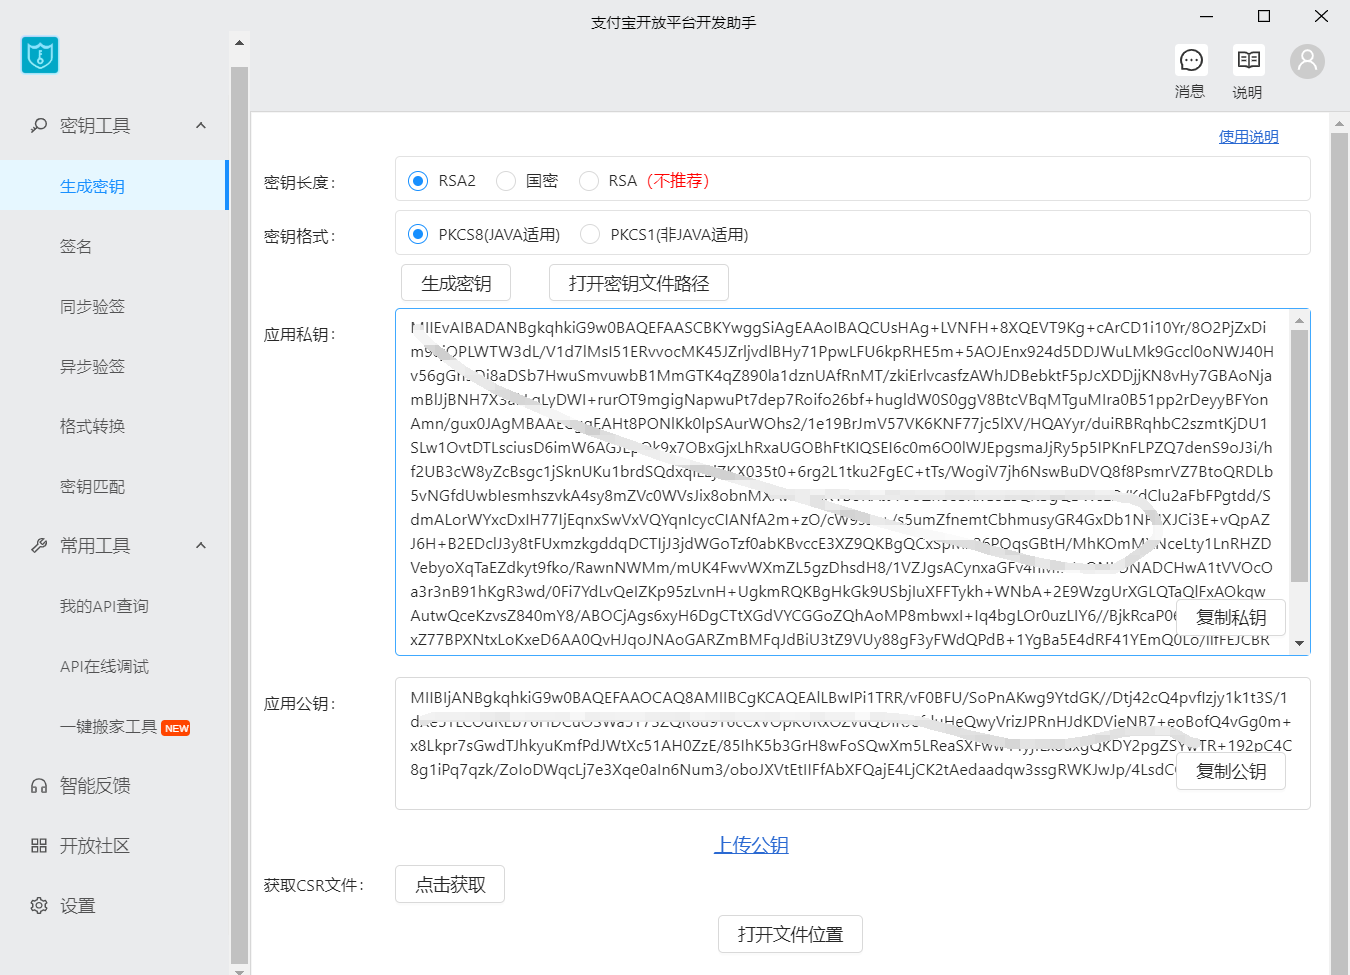1350x975 pixels.
Task: Open the 格式转换 sidebar item
Action: pyautogui.click(x=114, y=426)
